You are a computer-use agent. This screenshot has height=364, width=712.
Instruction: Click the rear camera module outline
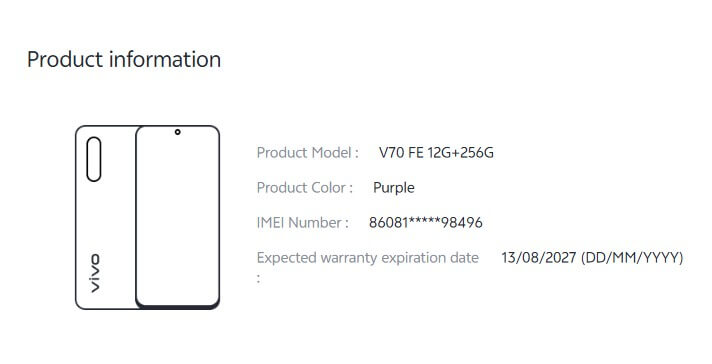[94, 159]
